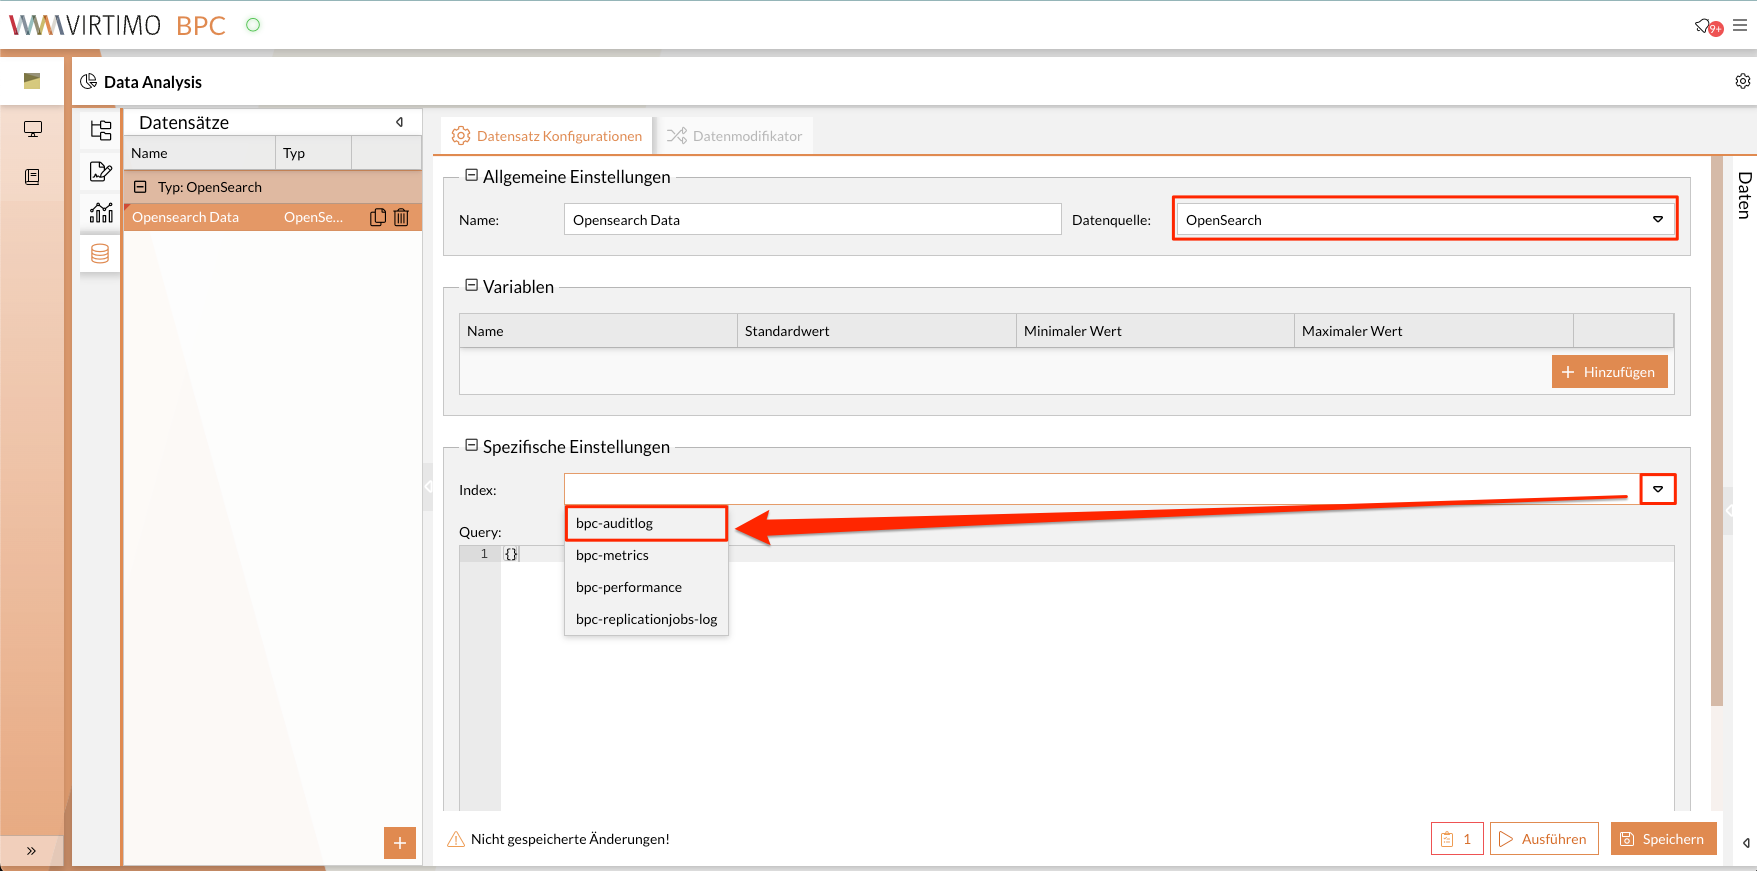Click the Variablen Name column header
The width and height of the screenshot is (1757, 871).
point(598,331)
